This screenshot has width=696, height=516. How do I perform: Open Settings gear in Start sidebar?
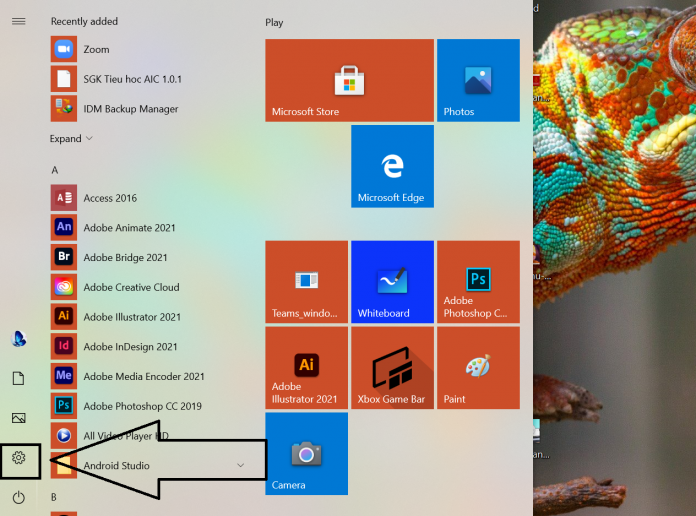point(18,458)
